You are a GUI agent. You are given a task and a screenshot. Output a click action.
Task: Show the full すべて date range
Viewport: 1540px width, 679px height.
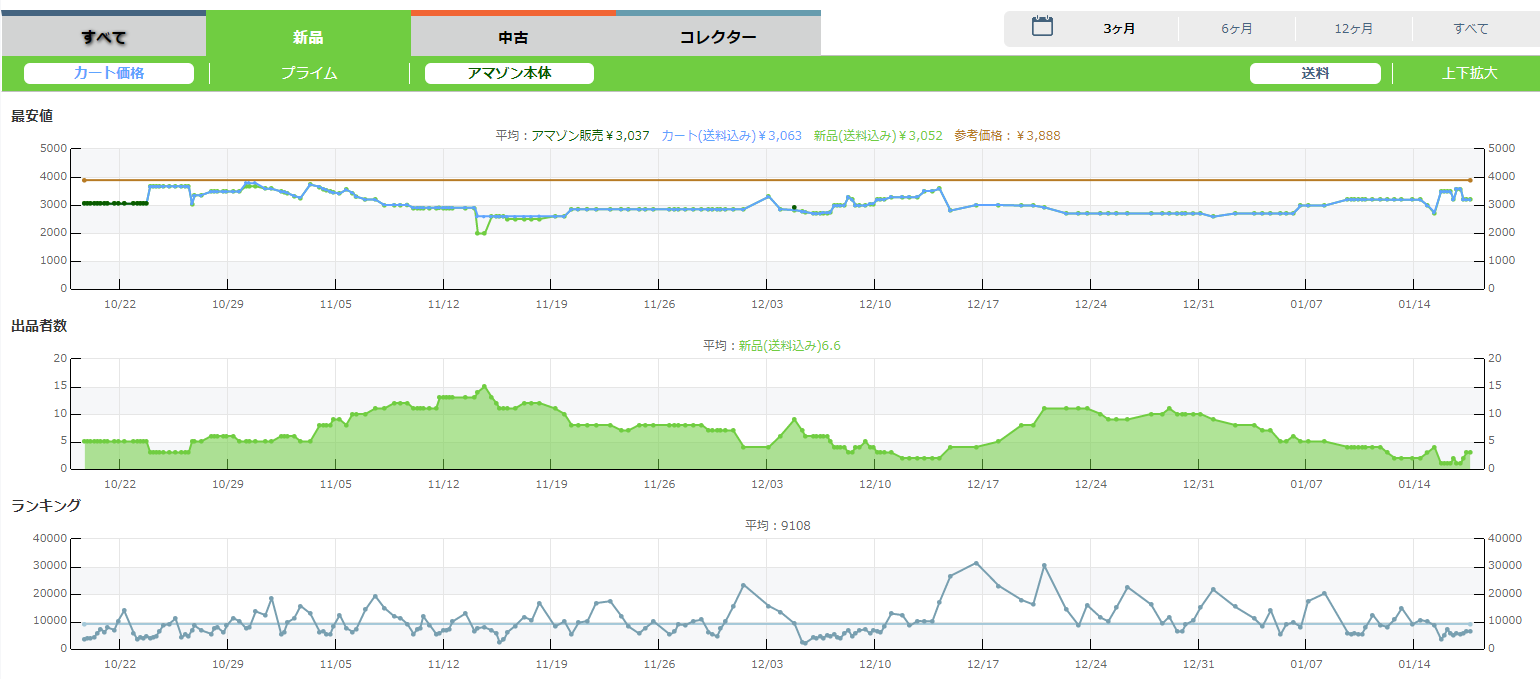(1470, 29)
